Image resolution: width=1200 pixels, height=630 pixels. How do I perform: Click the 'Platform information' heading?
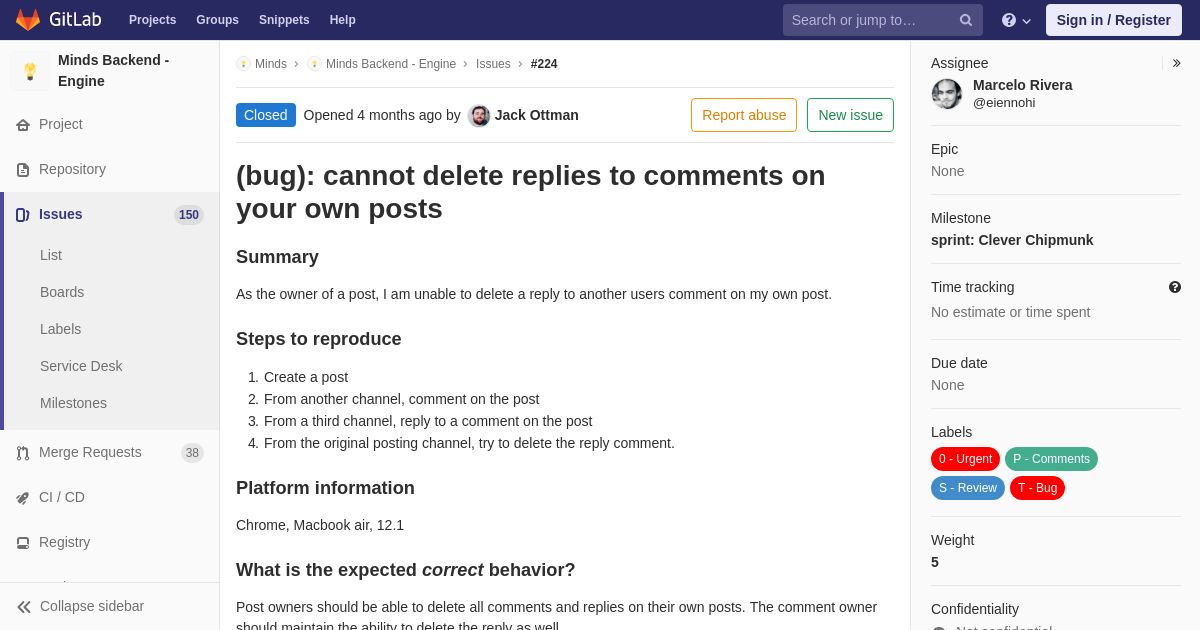click(x=325, y=488)
